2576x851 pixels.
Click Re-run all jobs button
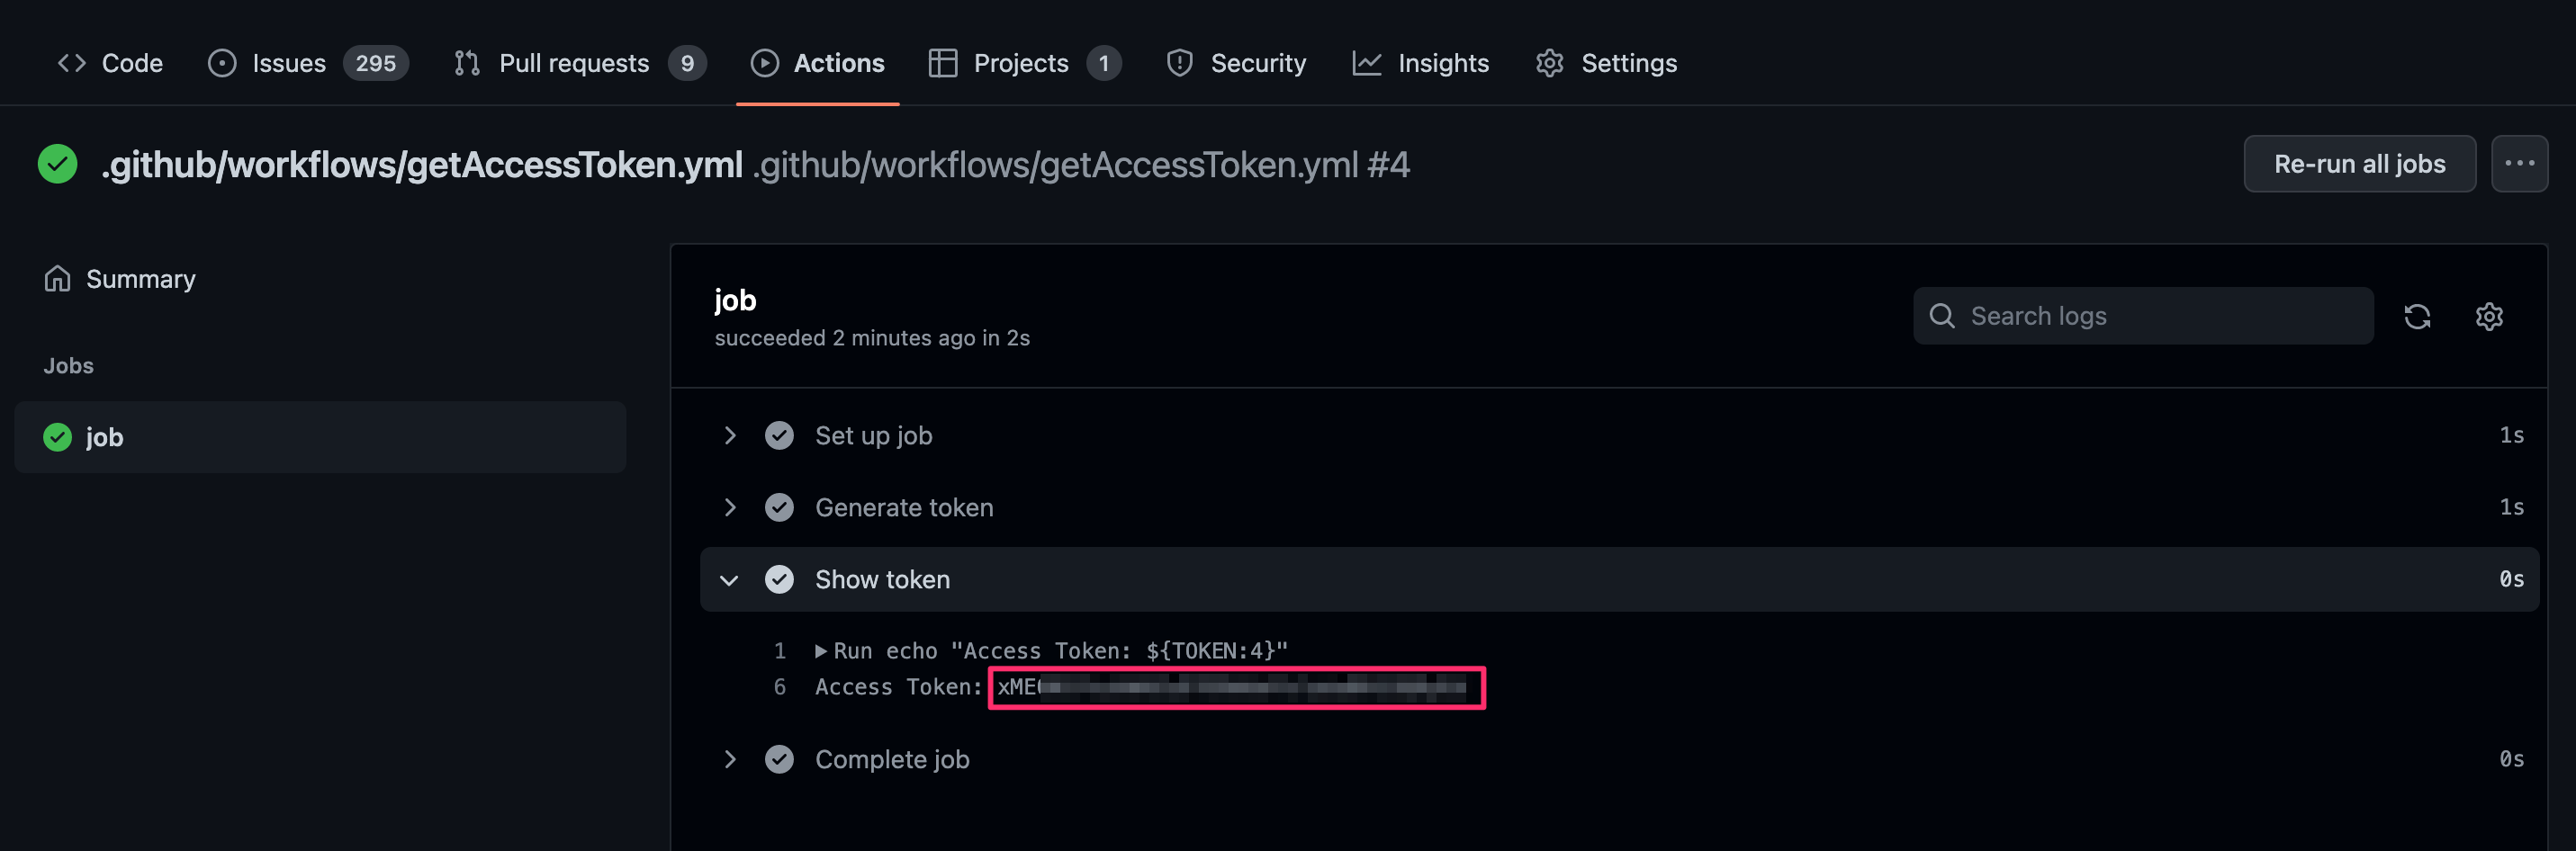pos(2359,164)
